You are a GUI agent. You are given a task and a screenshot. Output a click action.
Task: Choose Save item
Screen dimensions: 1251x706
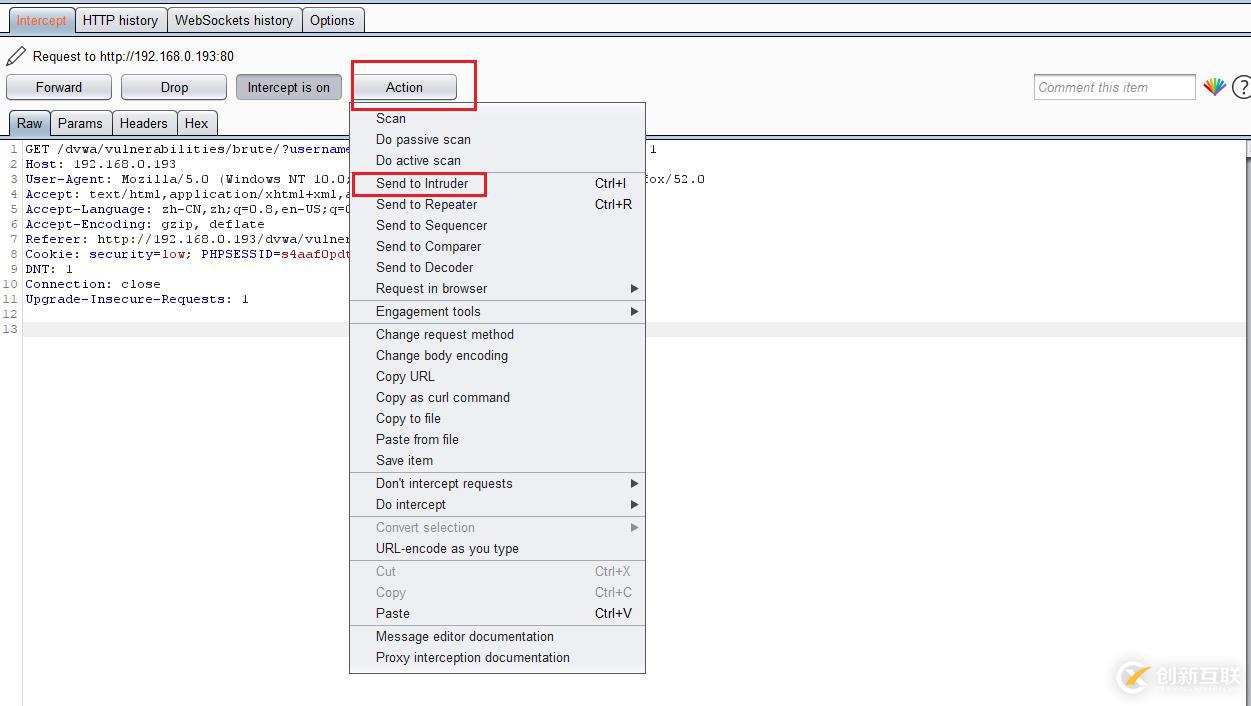click(497, 460)
